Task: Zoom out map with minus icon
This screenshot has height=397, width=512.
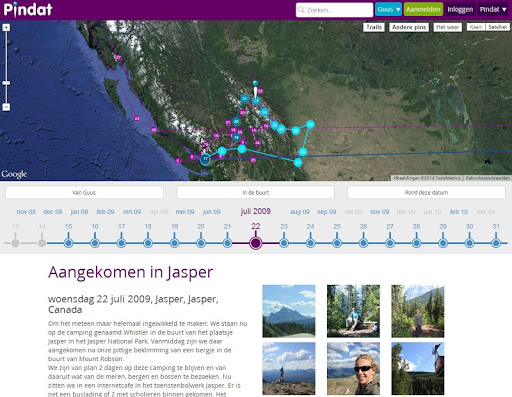Action: click(x=6, y=107)
